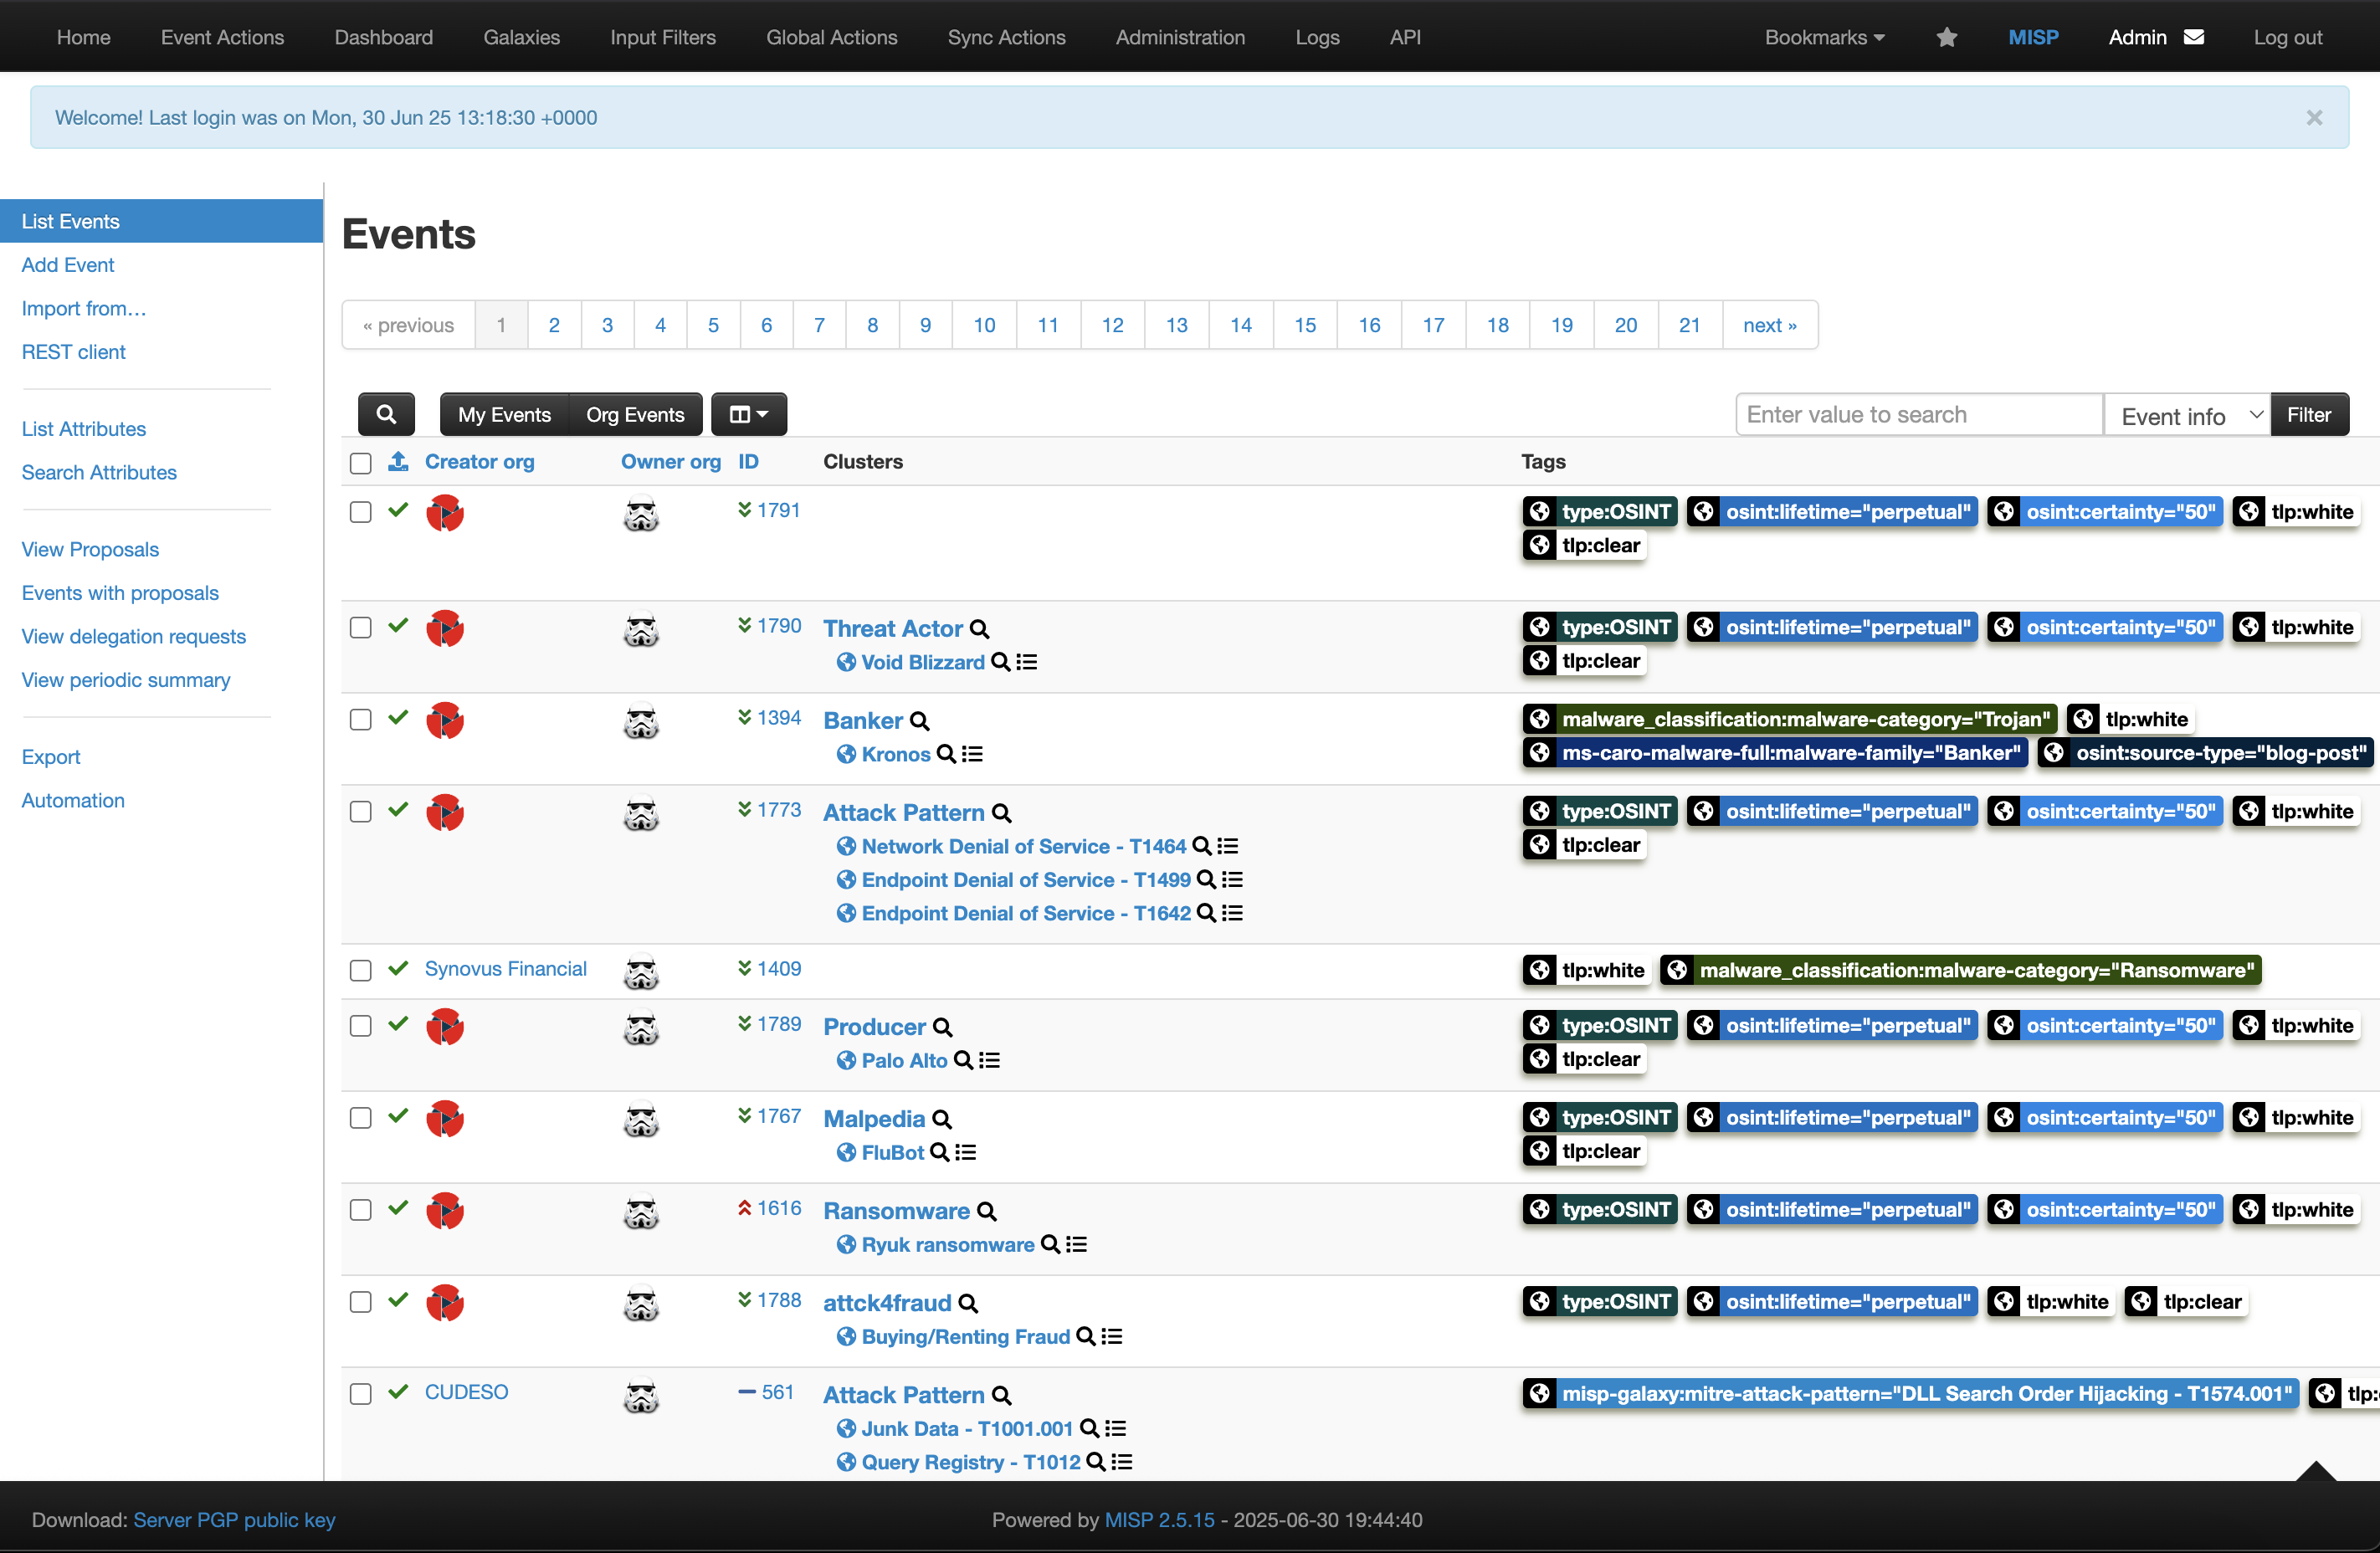Click magnifier beside Palo Alto cluster
Viewport: 2380px width, 1553px height.
pyautogui.click(x=963, y=1060)
